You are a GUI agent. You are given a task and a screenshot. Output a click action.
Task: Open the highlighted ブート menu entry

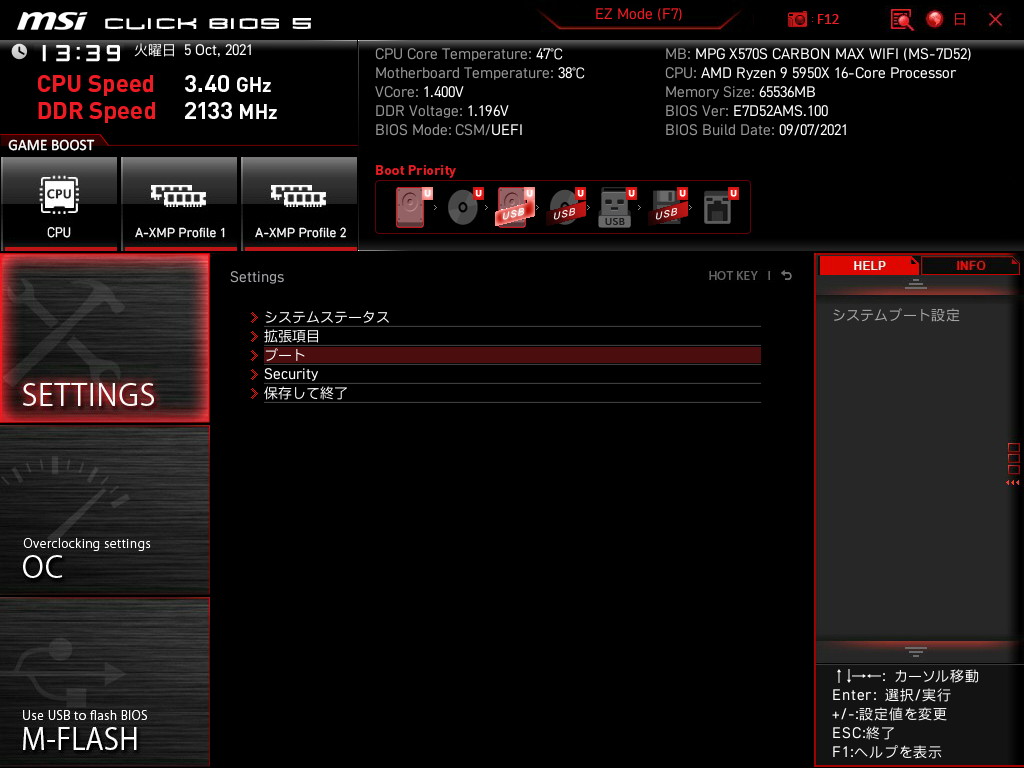tap(512, 355)
